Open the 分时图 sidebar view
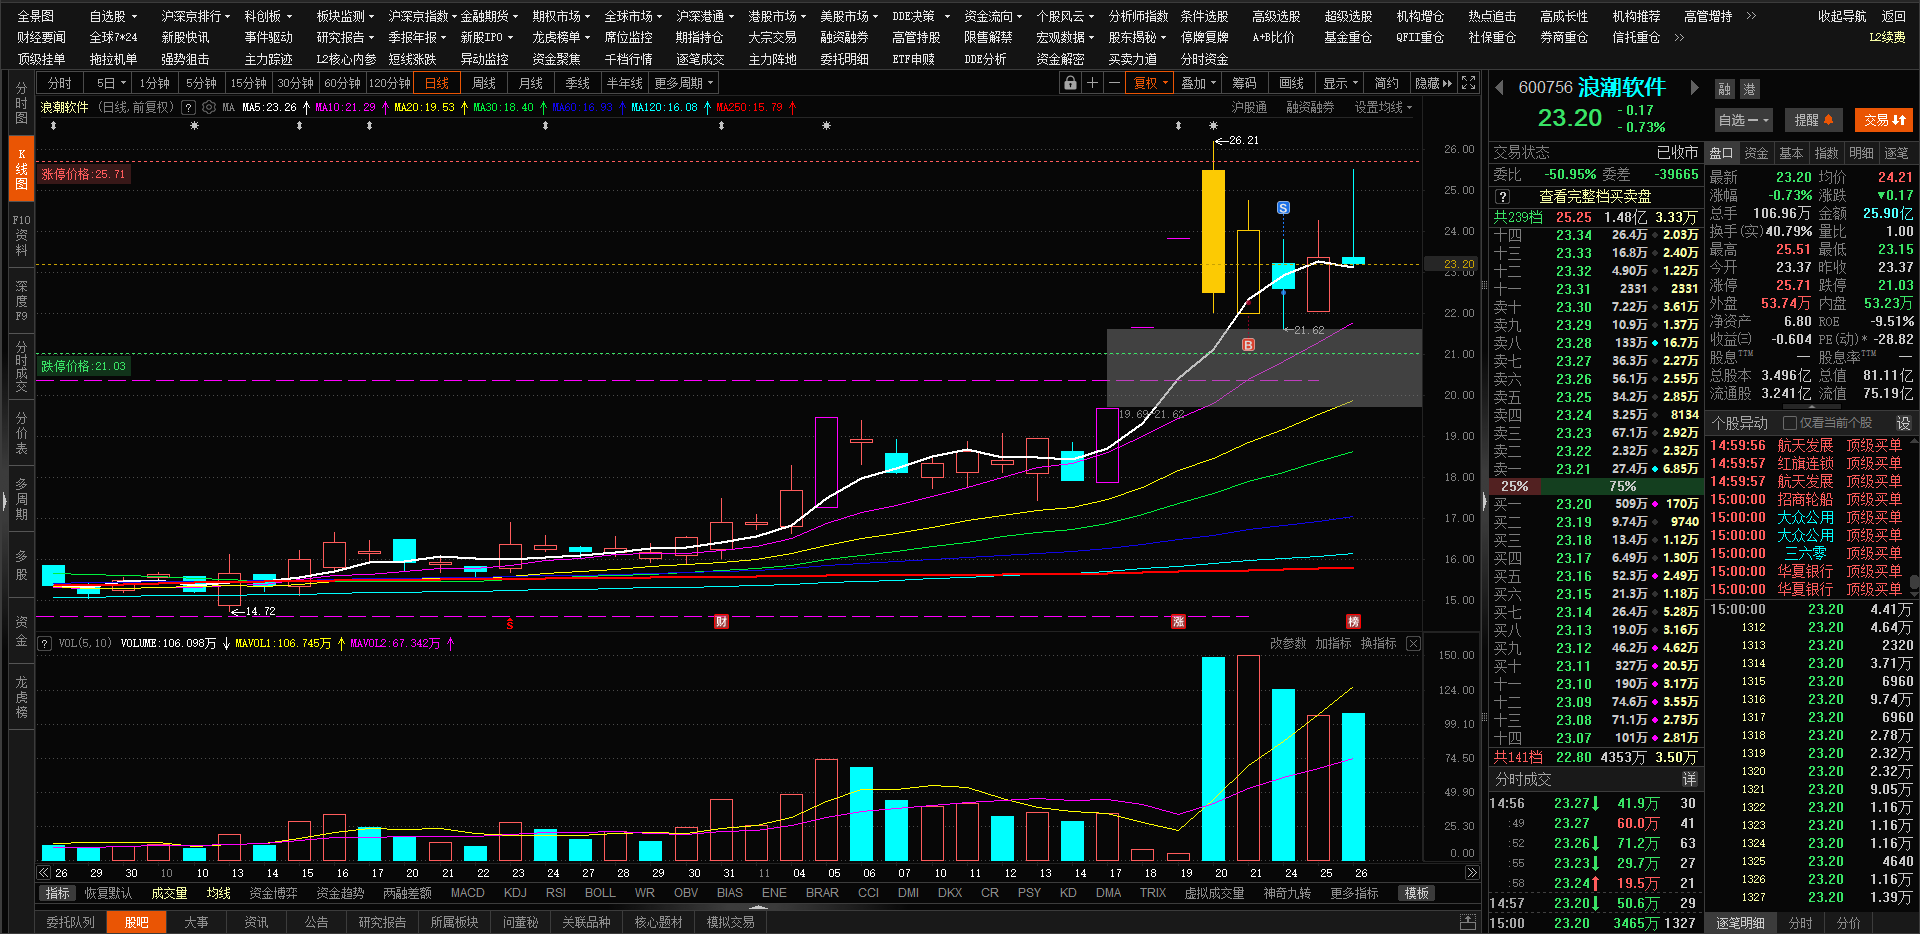Image resolution: width=1920 pixels, height=934 pixels. 21,103
